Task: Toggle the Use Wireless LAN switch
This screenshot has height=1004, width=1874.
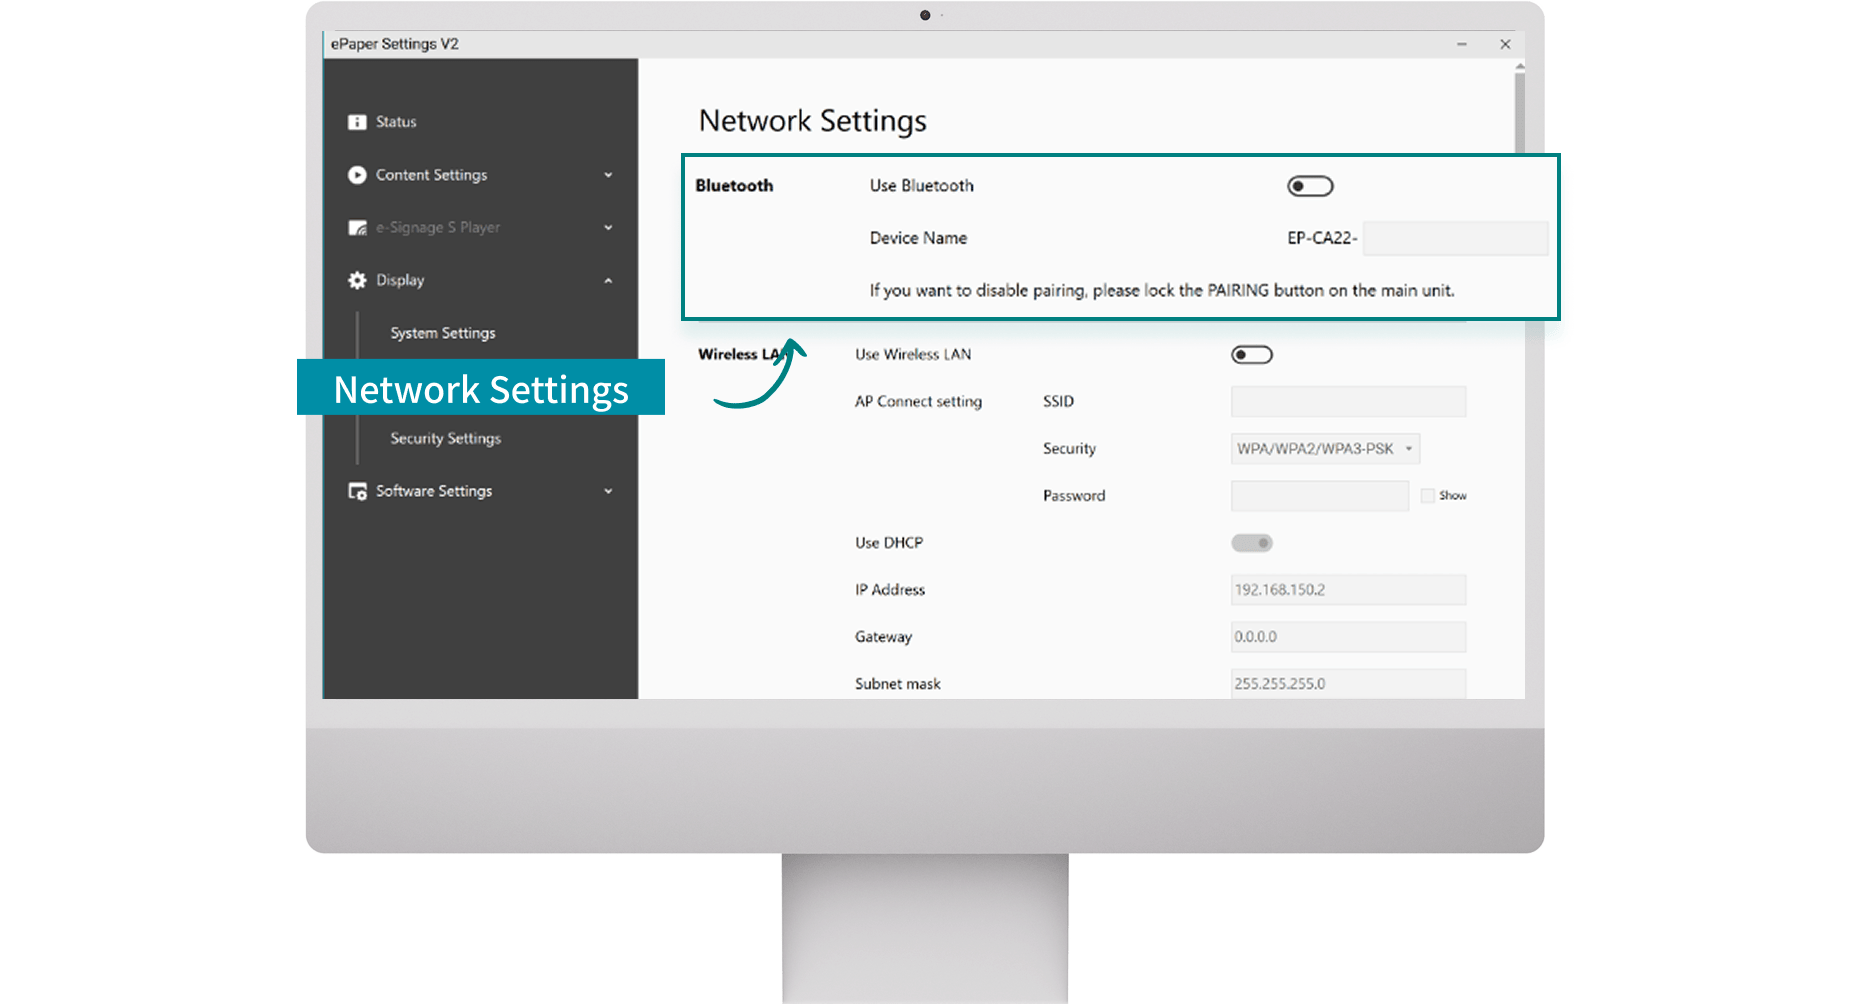Action: (x=1252, y=355)
